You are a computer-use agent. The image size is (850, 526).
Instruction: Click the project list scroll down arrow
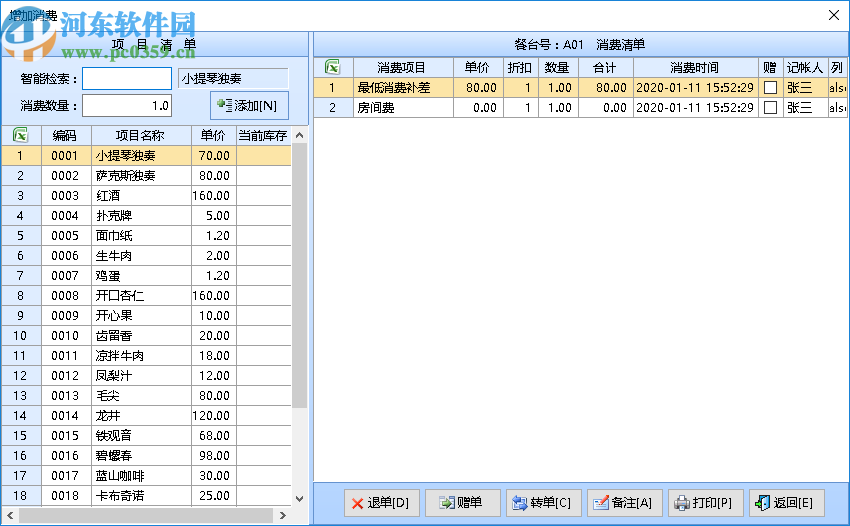pyautogui.click(x=299, y=498)
